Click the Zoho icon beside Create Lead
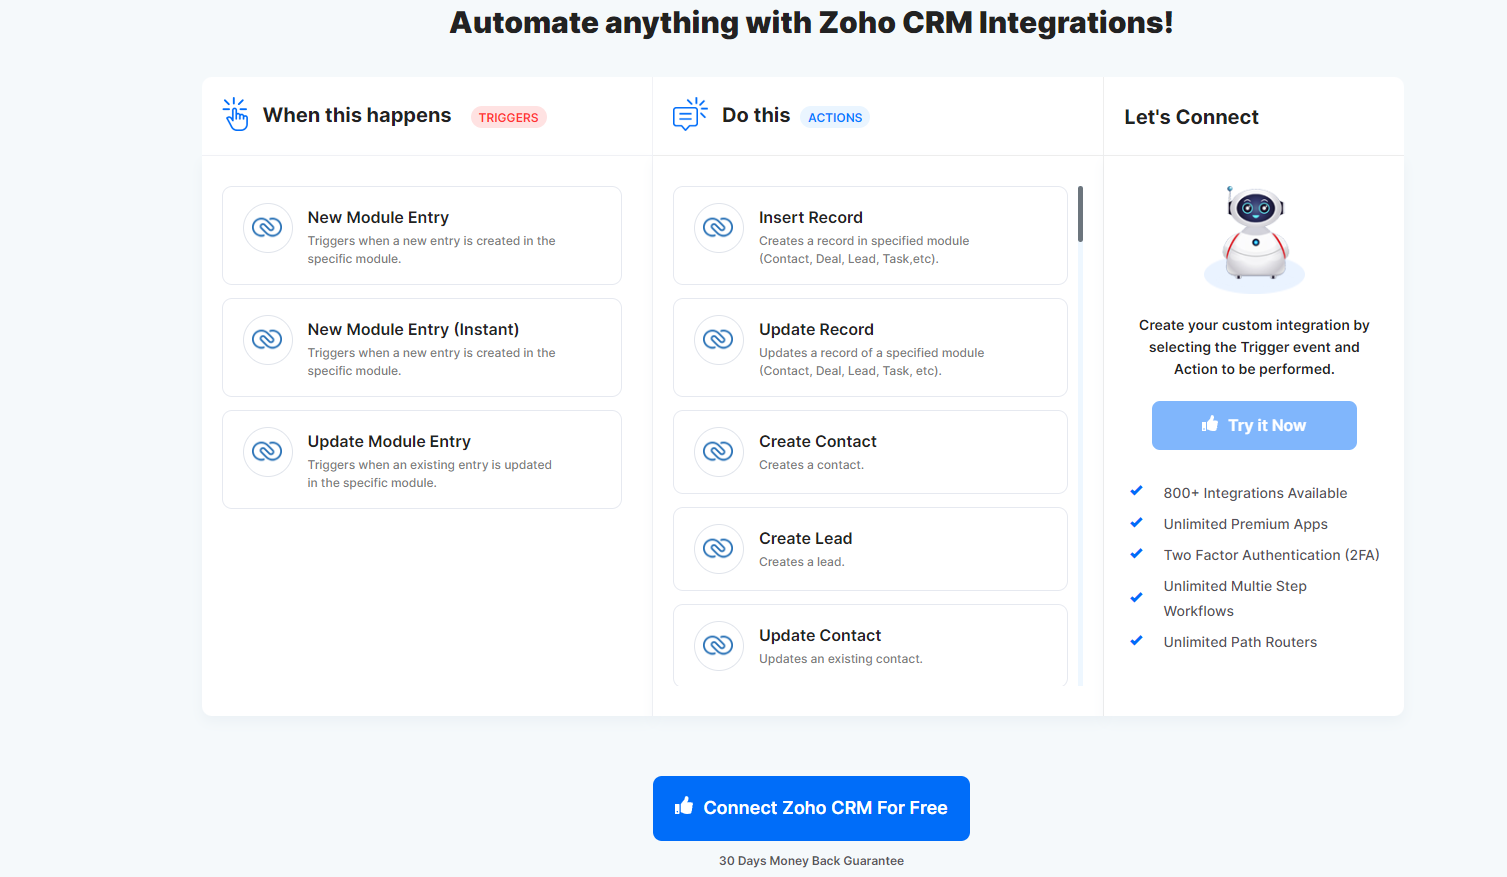 [718, 548]
